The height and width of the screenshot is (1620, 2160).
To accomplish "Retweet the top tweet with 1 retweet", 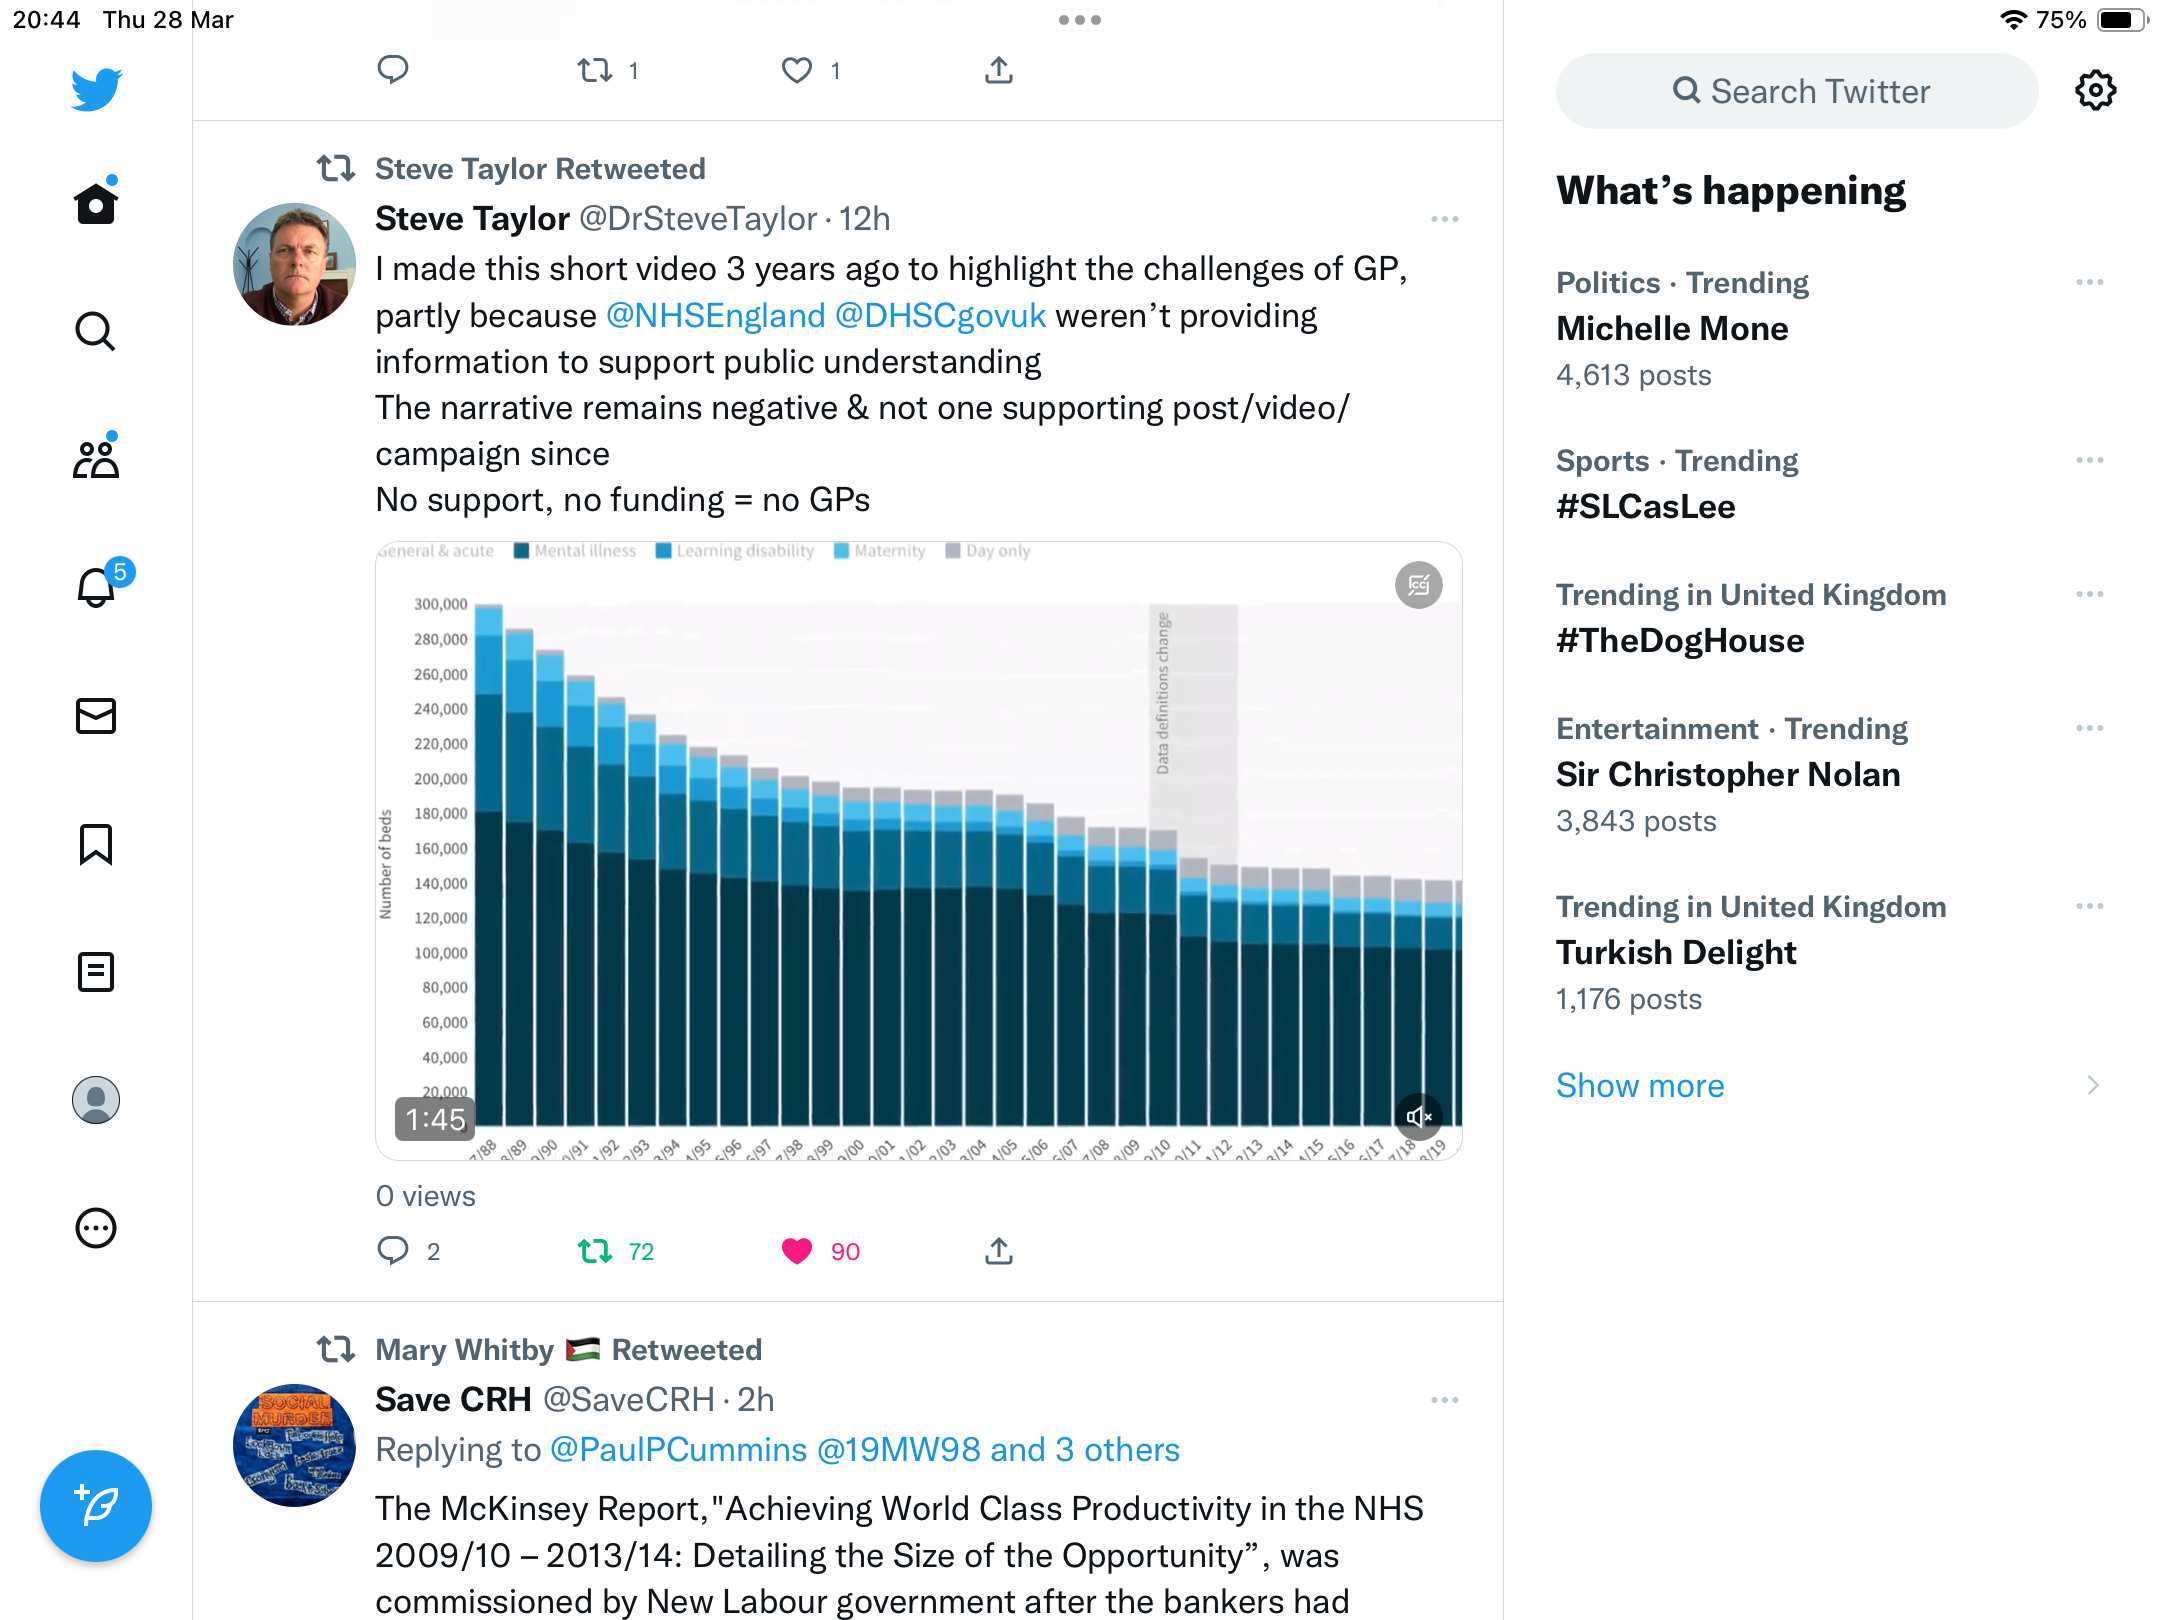I will 609,70.
